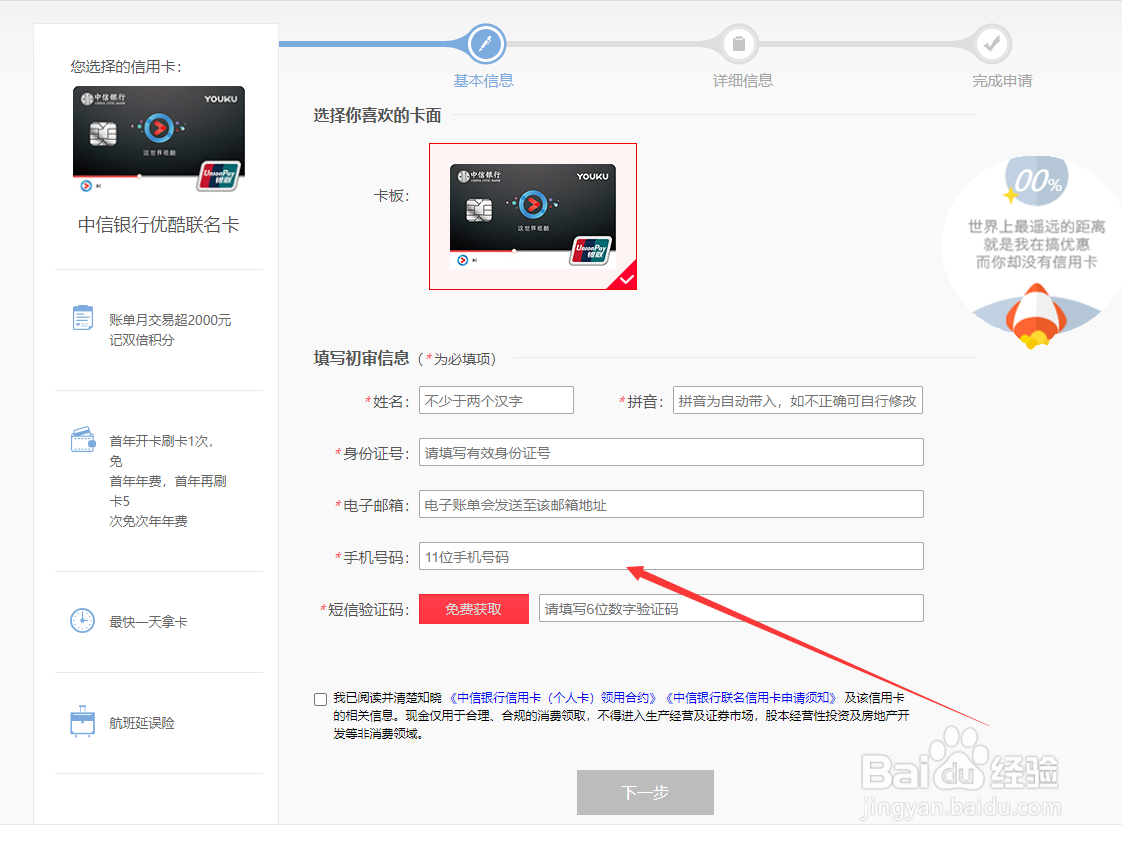This screenshot has width=1122, height=846.
Task: Click the 您选择的信用卡 label
Action: 126,67
